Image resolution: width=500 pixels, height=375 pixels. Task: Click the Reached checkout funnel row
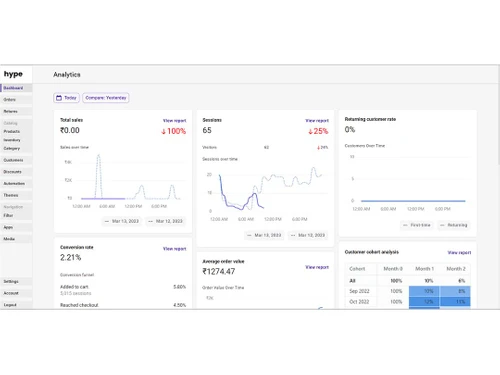tap(123, 305)
